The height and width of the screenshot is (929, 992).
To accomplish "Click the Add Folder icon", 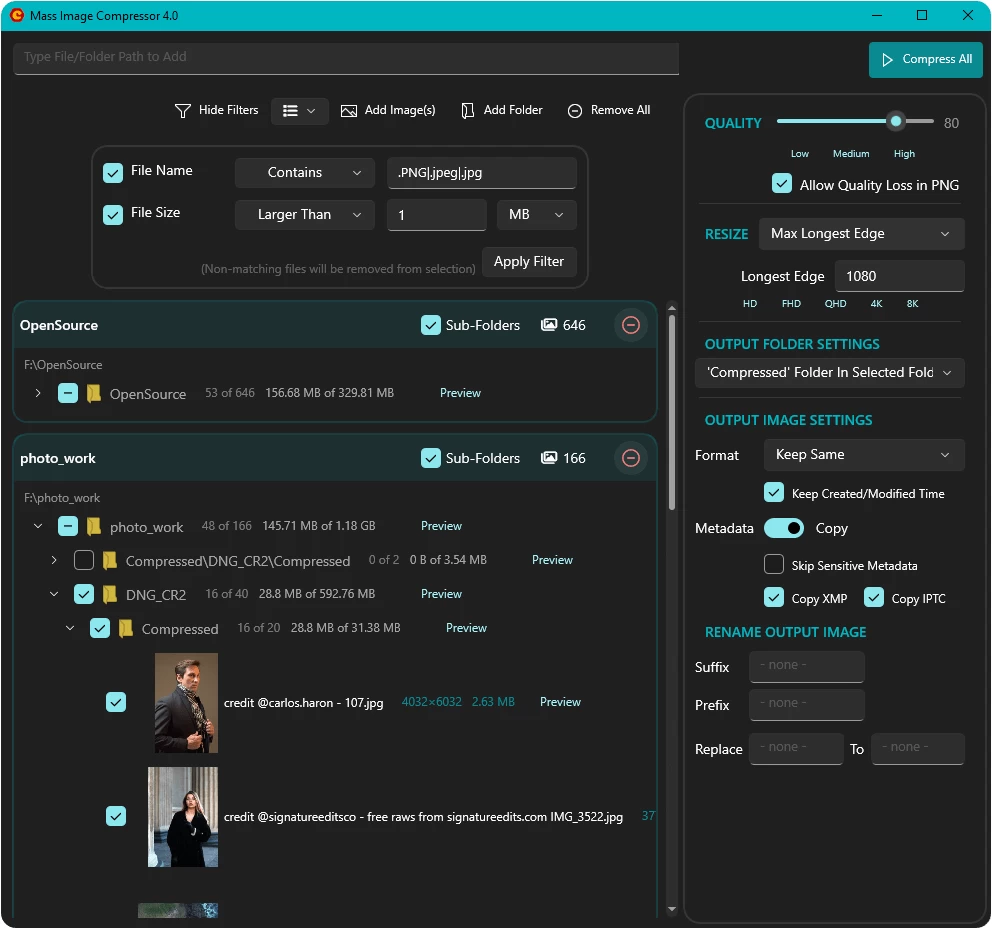I will pyautogui.click(x=468, y=111).
